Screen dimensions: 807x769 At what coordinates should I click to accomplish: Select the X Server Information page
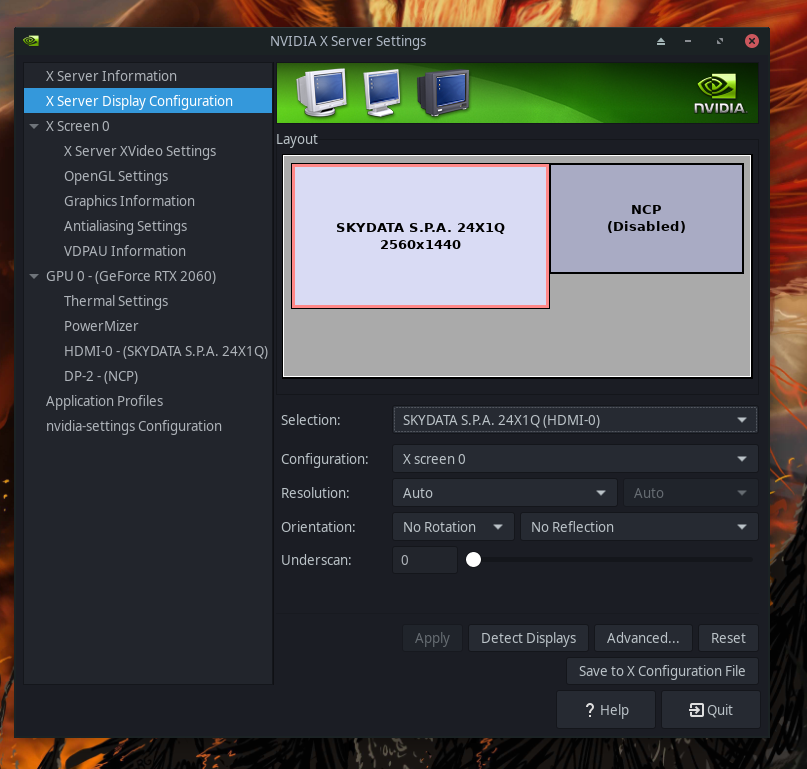pos(112,75)
